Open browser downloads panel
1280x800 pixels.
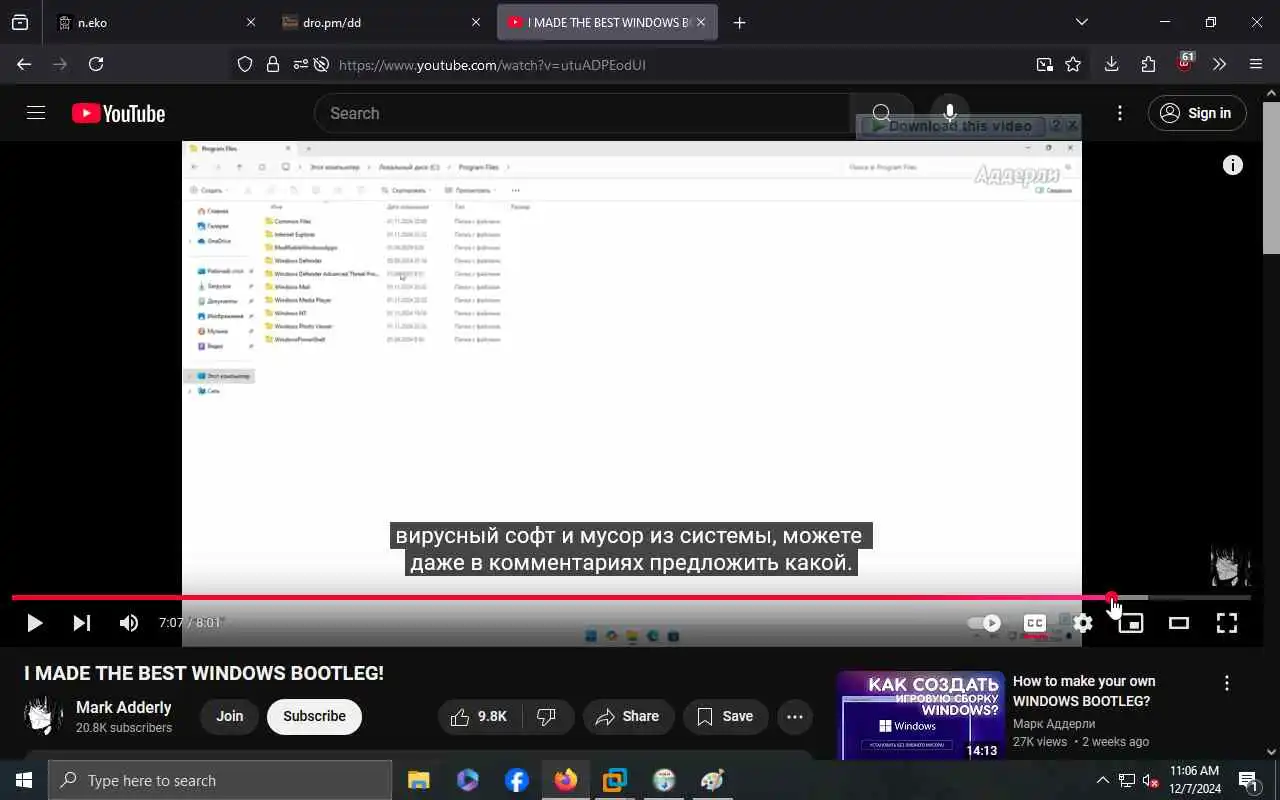coord(1111,64)
